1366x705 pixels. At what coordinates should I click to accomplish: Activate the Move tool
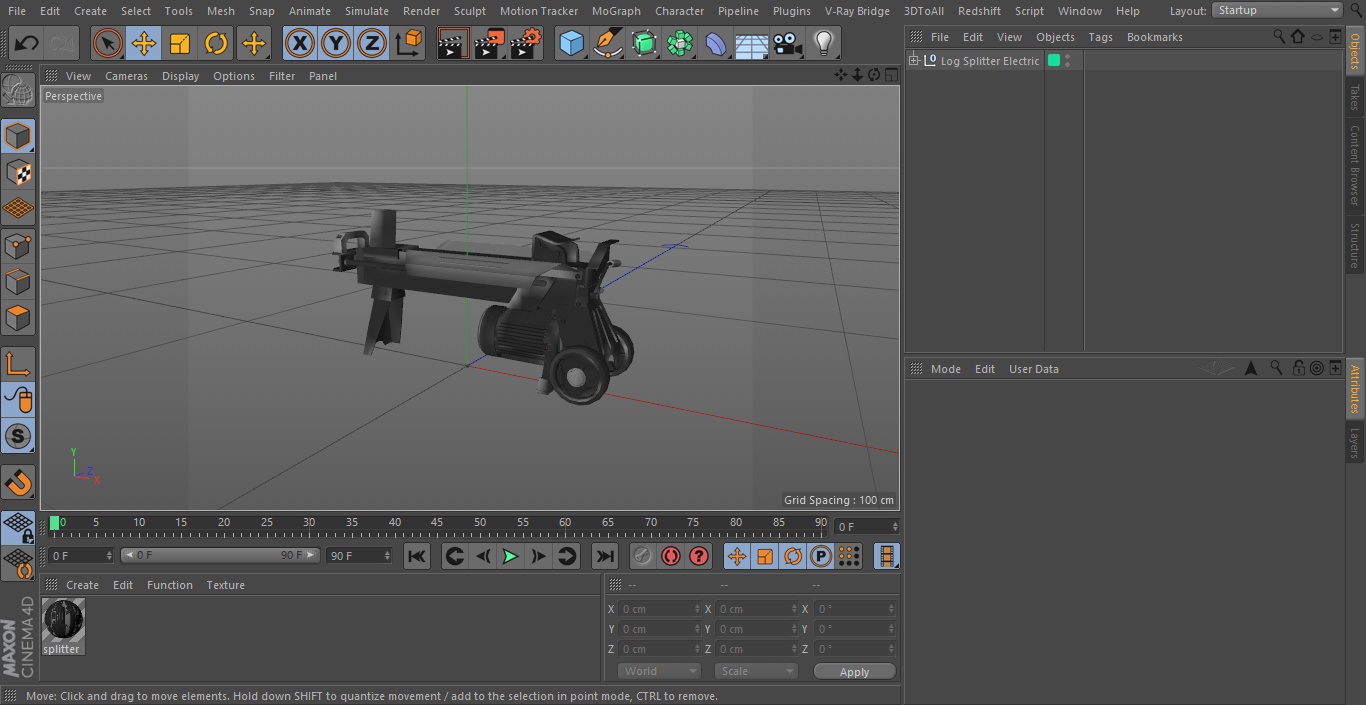point(144,43)
